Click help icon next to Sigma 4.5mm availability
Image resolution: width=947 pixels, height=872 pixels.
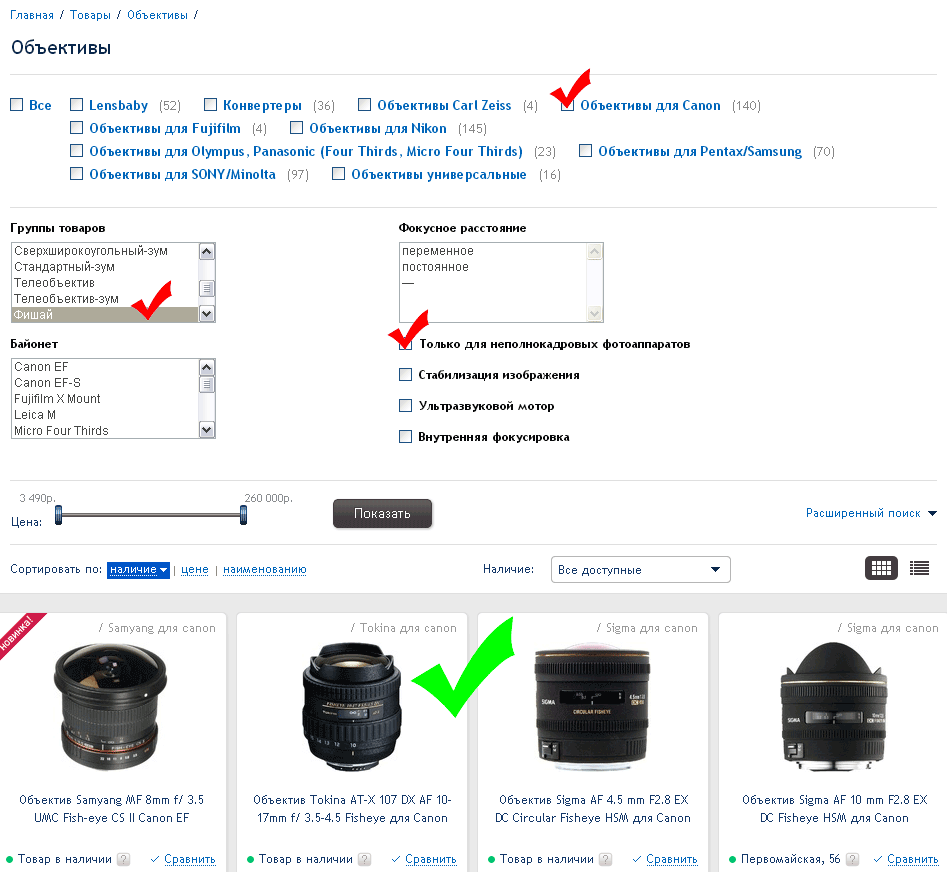(x=605, y=859)
